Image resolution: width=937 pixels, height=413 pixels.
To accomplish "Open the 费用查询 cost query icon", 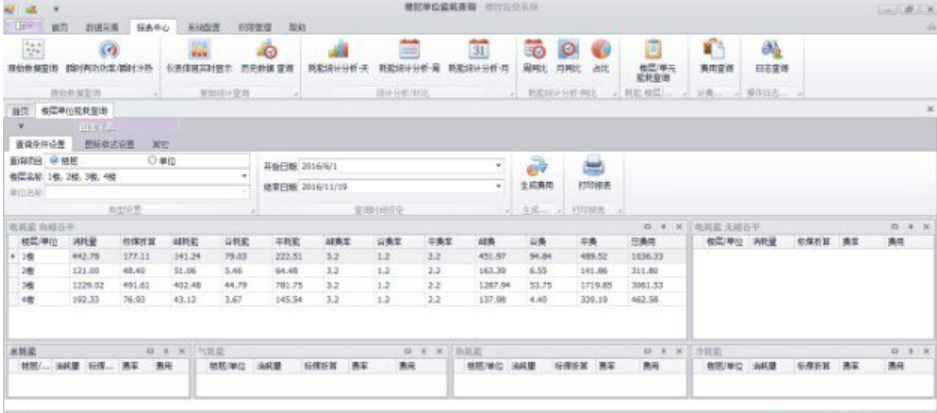I will pyautogui.click(x=714, y=50).
